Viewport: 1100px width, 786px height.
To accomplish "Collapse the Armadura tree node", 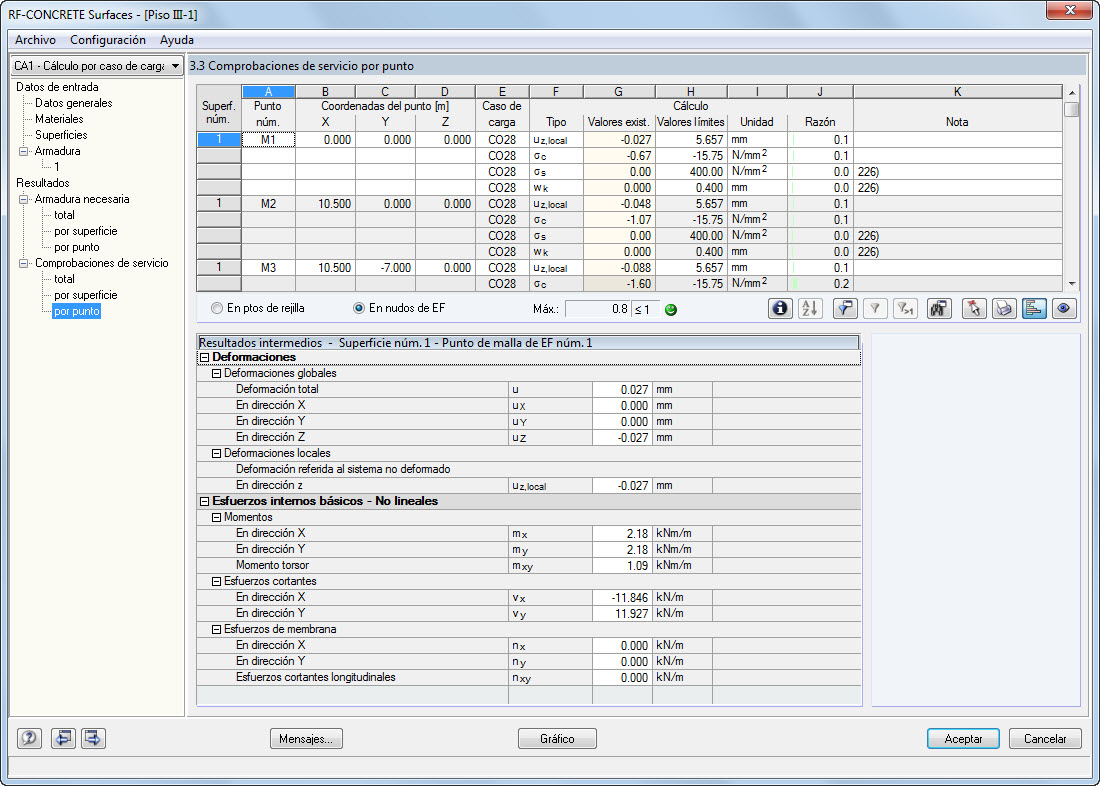I will [25, 151].
